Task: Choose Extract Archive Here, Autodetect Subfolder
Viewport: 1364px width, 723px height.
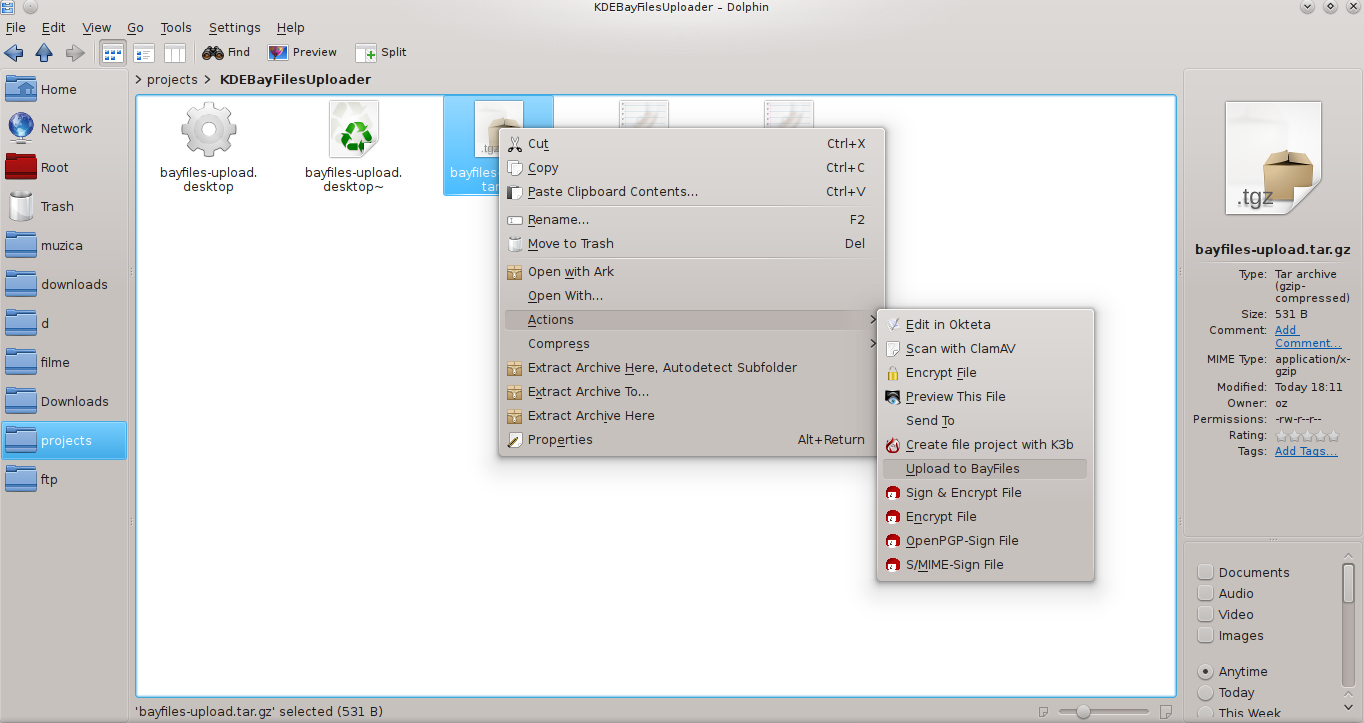Action: click(x=691, y=368)
